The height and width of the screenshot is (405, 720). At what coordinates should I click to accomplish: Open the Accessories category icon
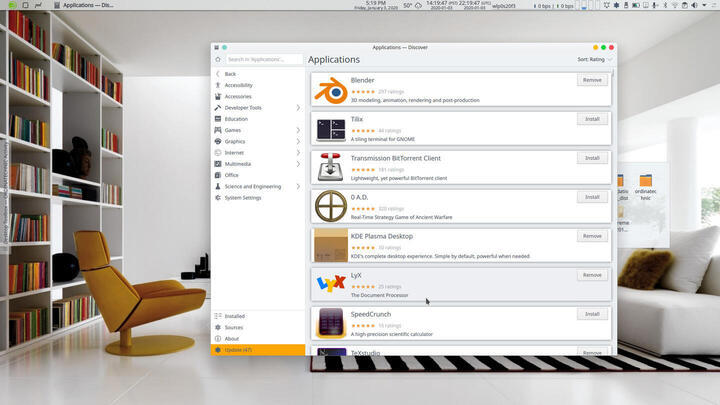click(x=218, y=96)
